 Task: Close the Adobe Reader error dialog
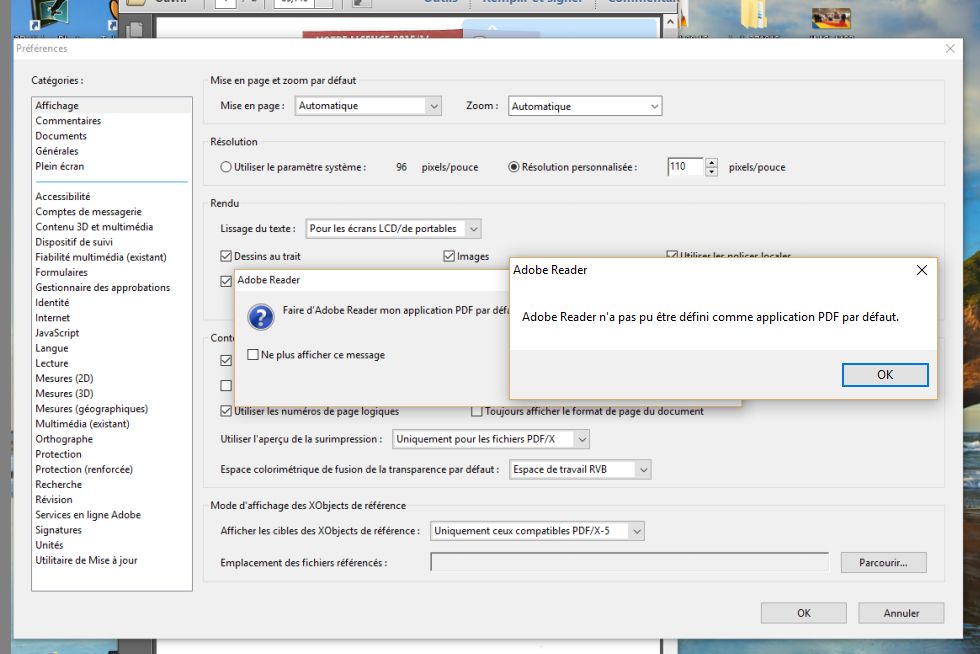coord(921,270)
